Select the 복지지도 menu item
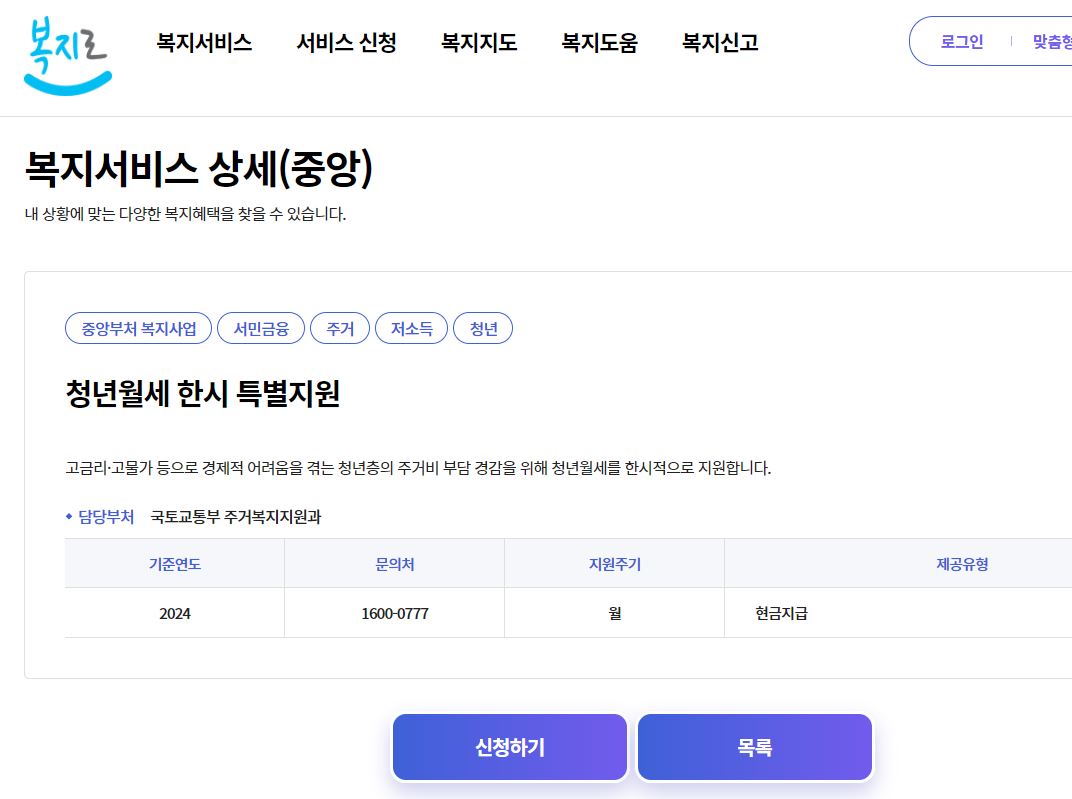 tap(478, 43)
